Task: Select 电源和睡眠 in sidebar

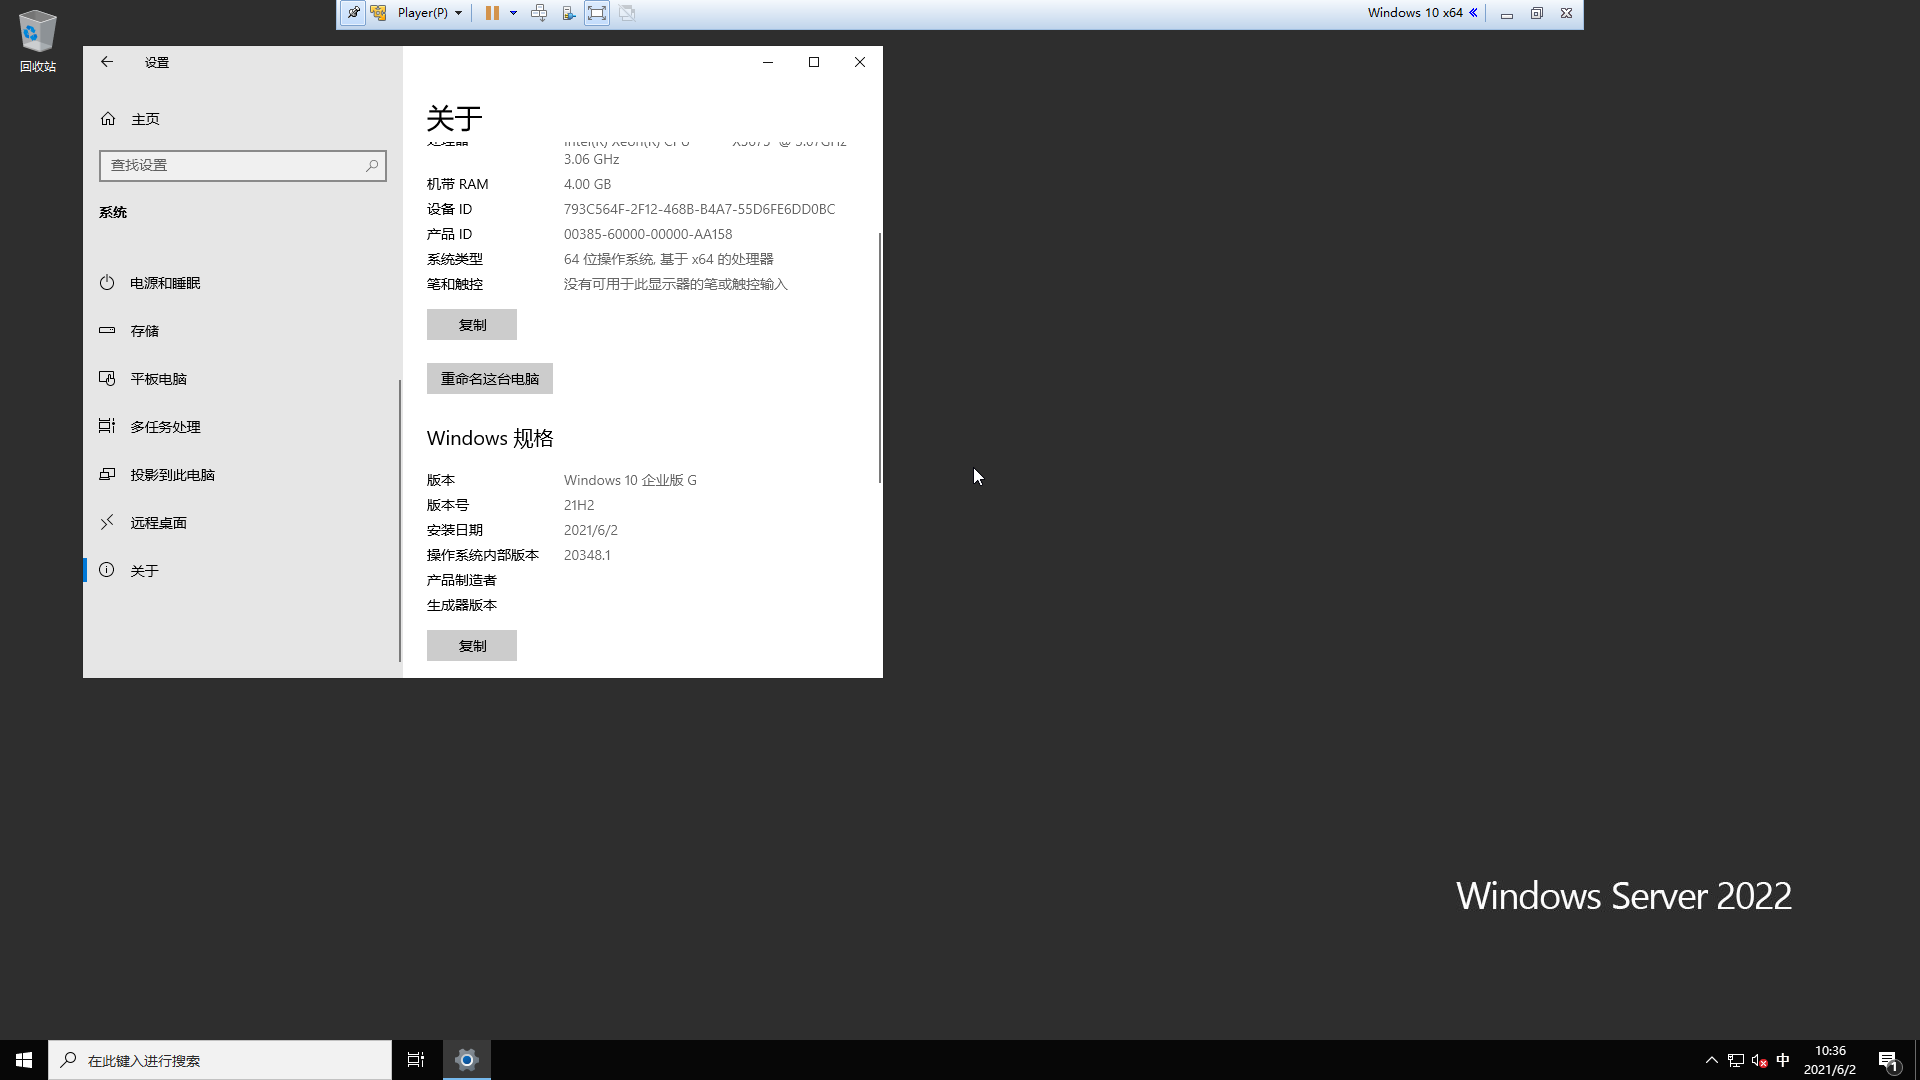Action: point(165,283)
